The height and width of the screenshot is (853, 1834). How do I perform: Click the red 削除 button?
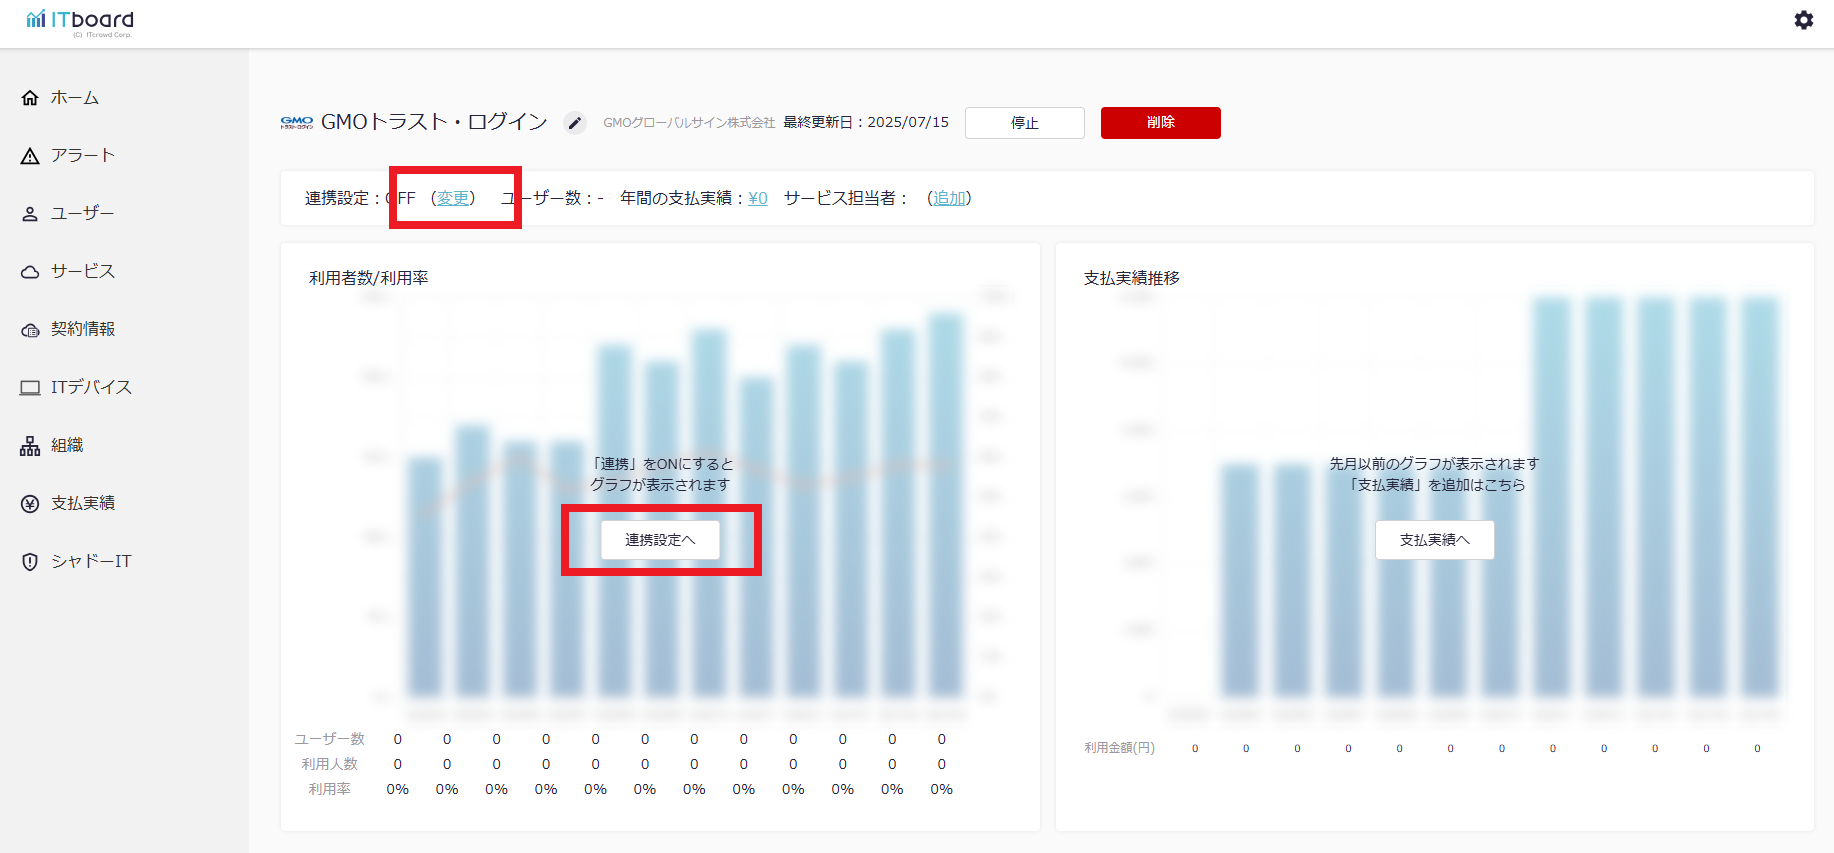[x=1161, y=123]
